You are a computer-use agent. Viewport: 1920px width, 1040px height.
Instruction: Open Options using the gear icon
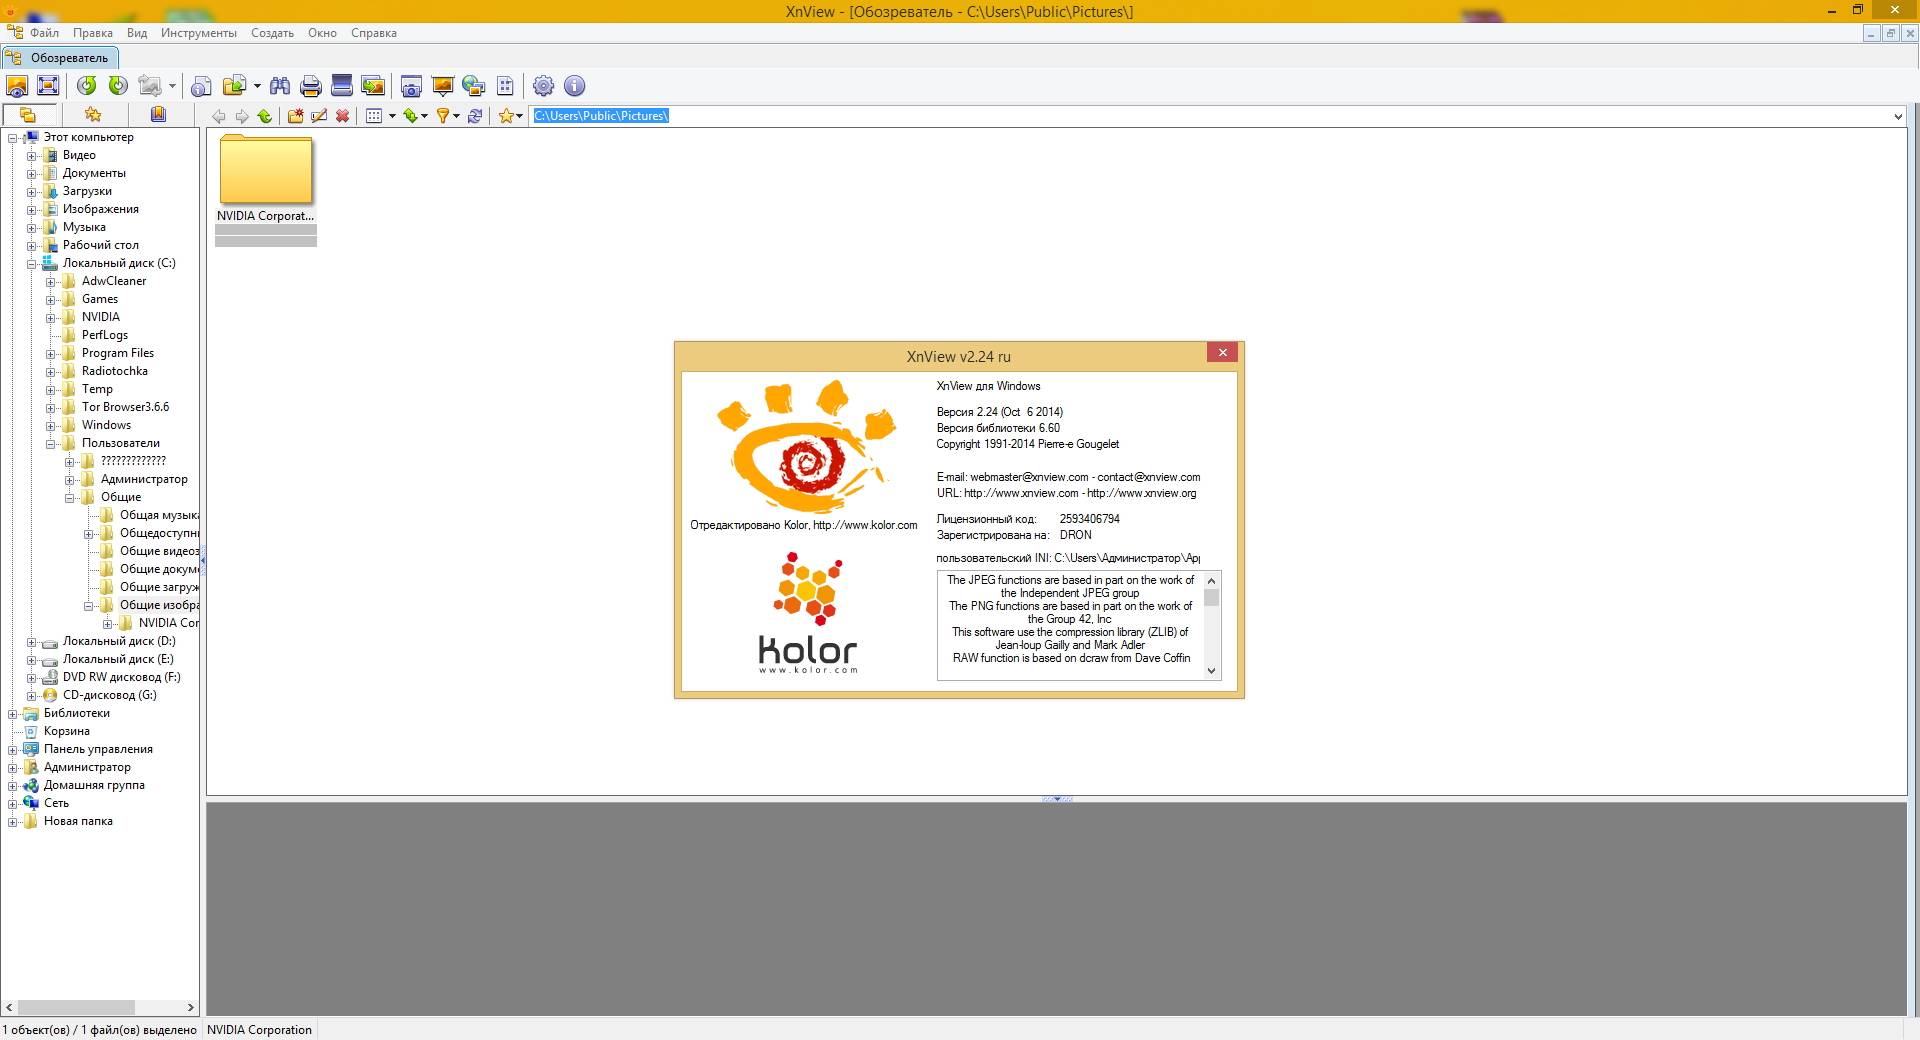tap(543, 86)
